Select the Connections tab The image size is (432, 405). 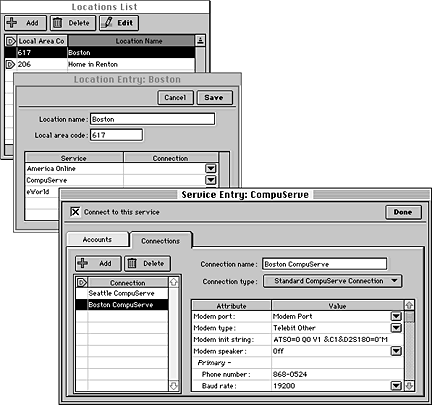pyautogui.click(x=161, y=241)
